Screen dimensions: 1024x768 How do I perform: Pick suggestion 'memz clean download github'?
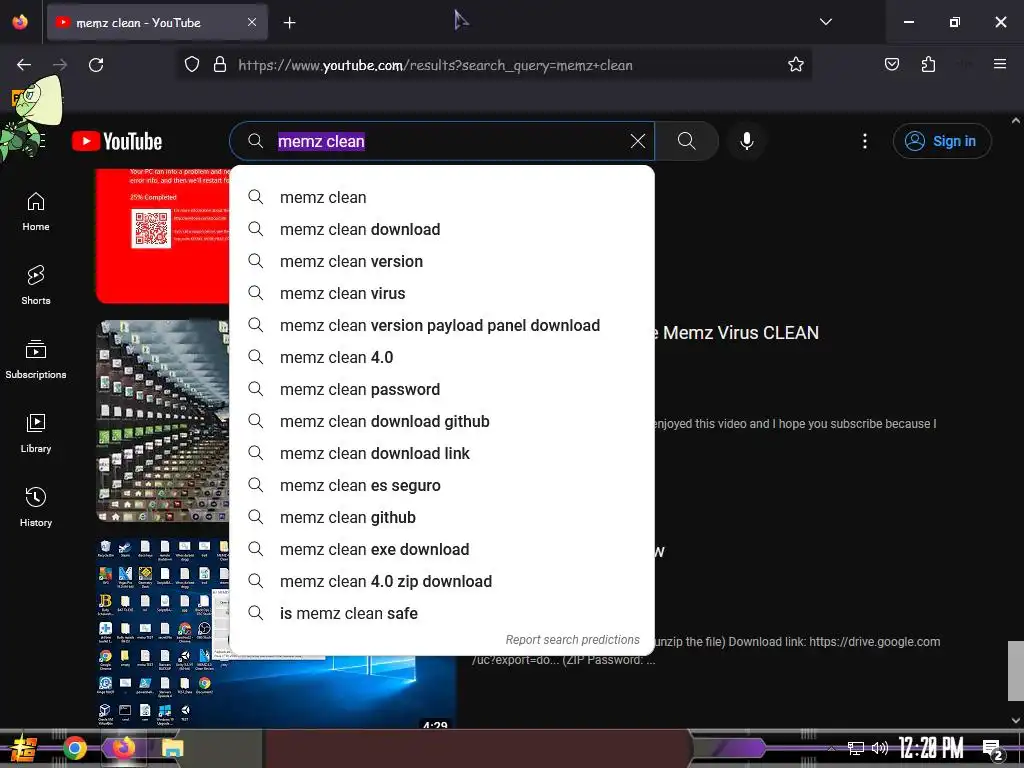point(442,421)
